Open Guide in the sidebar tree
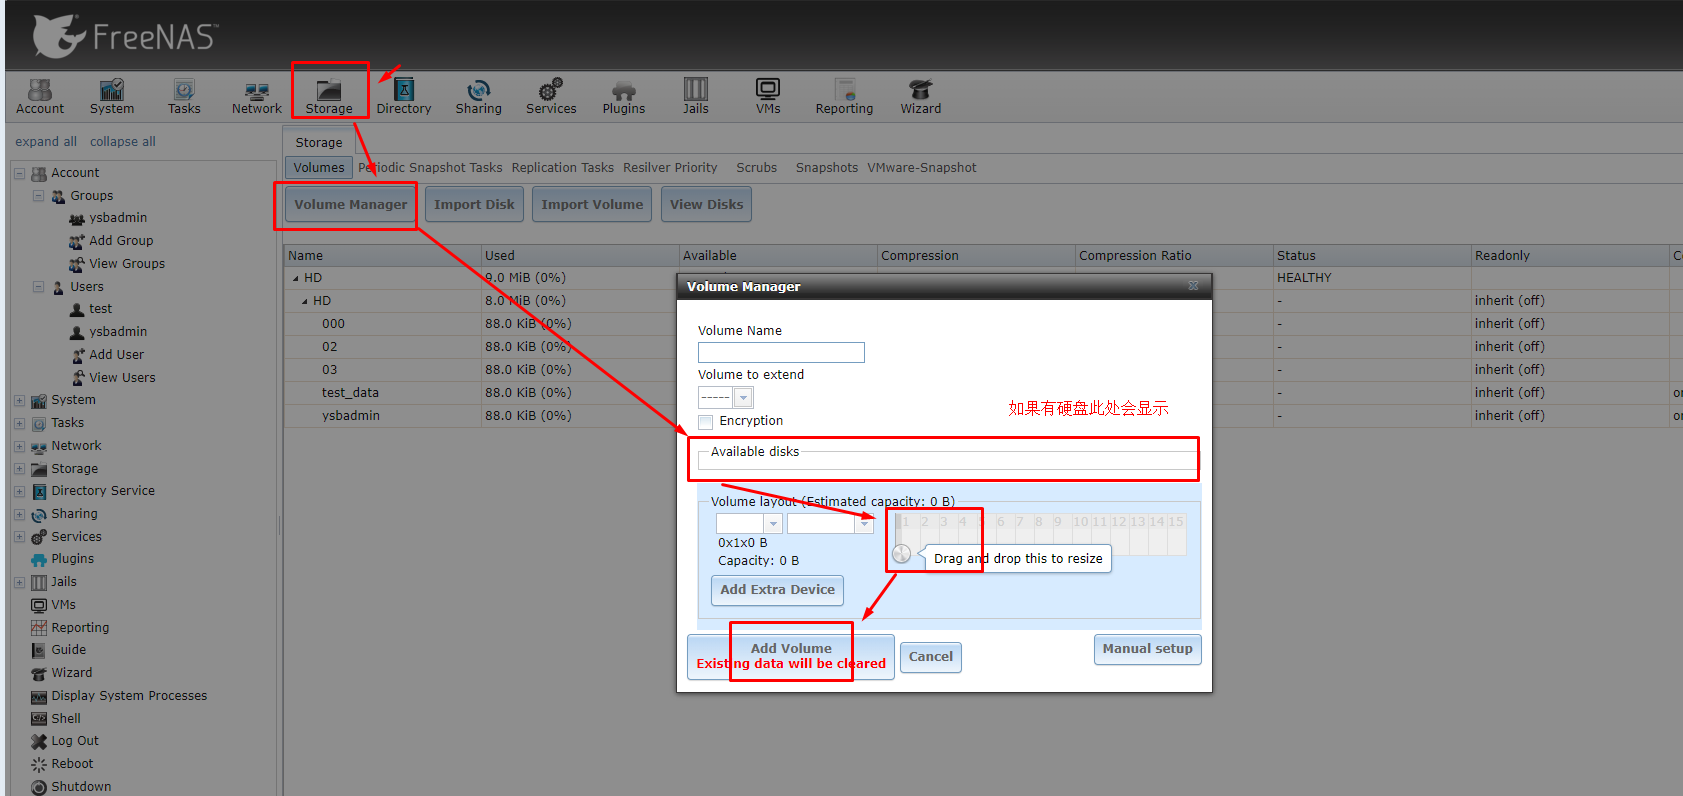 pyautogui.click(x=68, y=650)
